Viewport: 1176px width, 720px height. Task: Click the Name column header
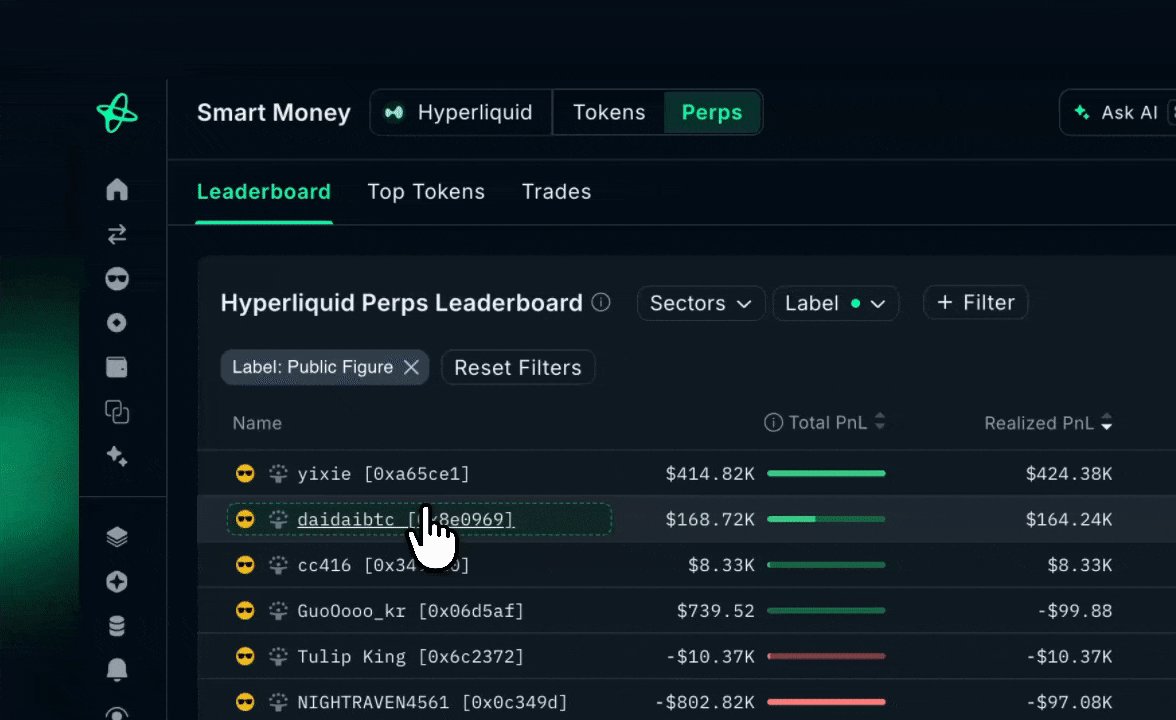(x=257, y=423)
